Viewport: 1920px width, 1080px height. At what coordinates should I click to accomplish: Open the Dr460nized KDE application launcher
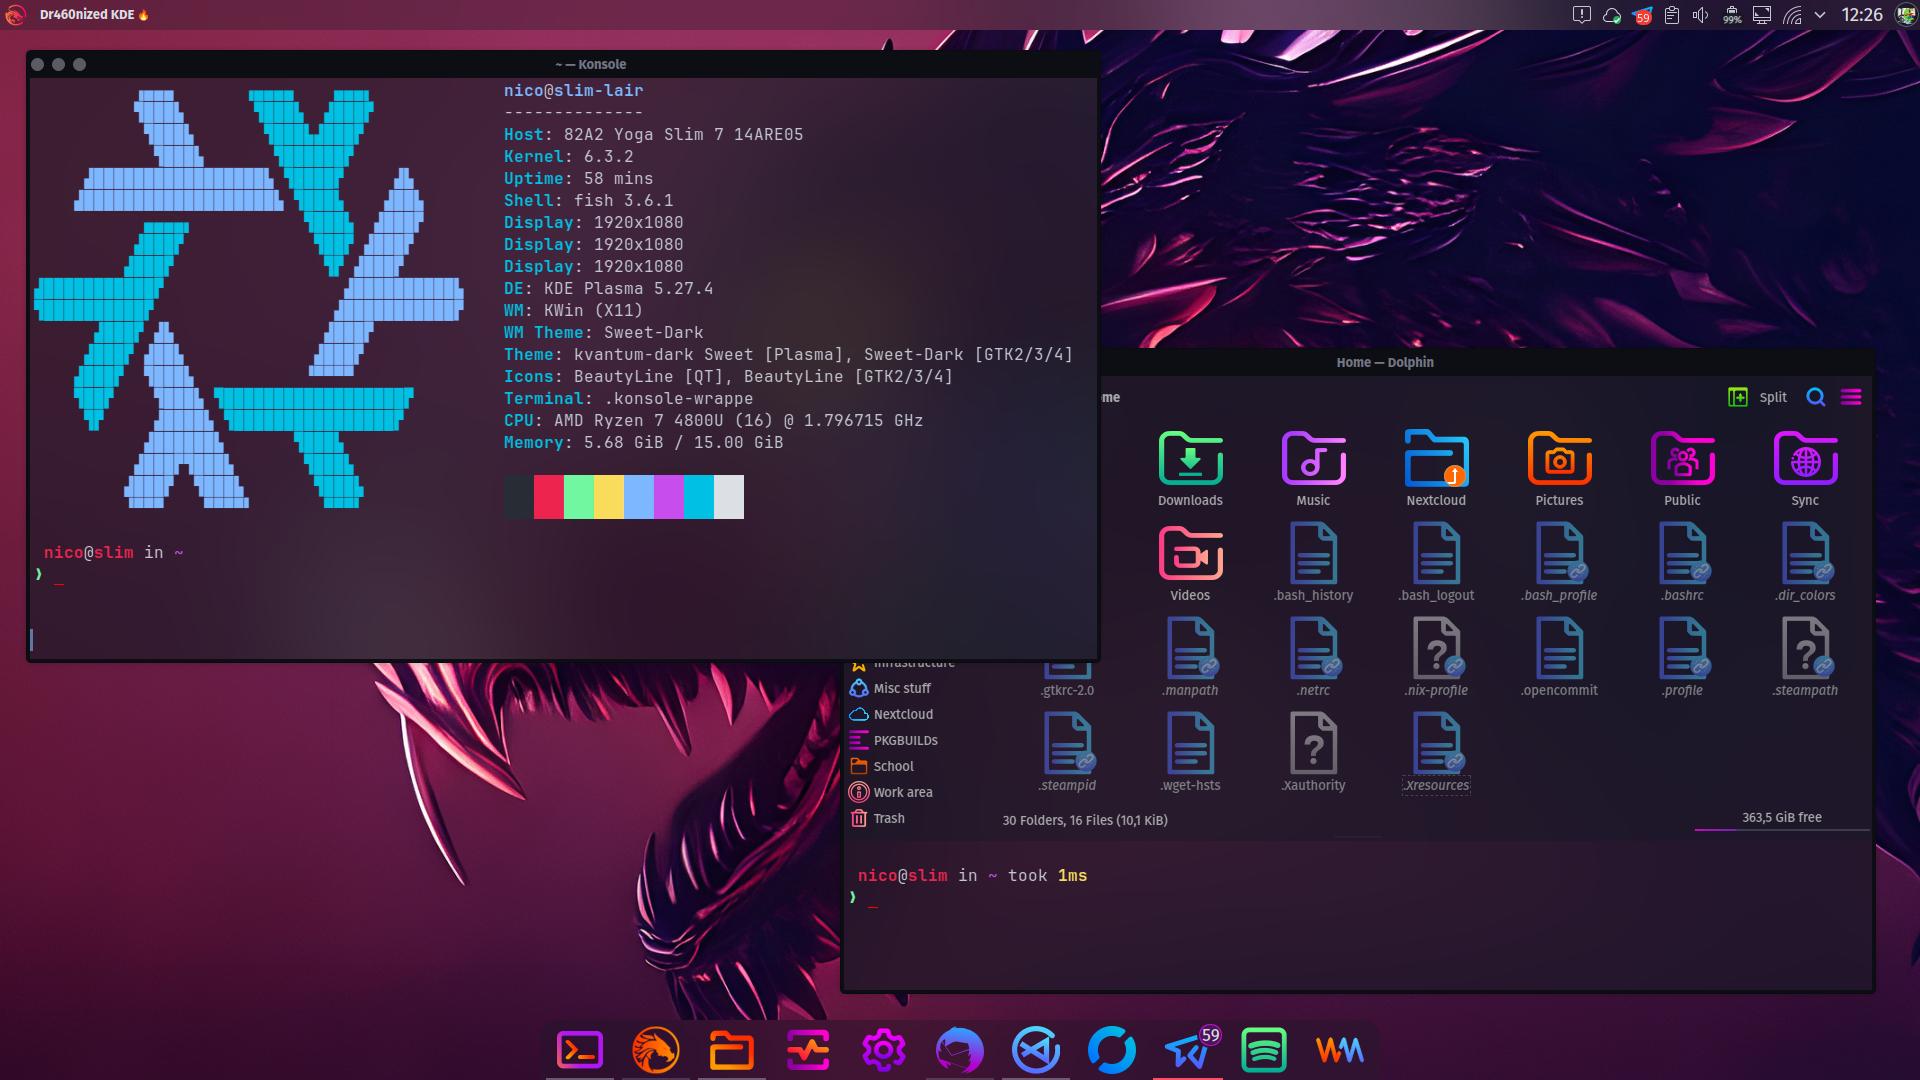(15, 15)
